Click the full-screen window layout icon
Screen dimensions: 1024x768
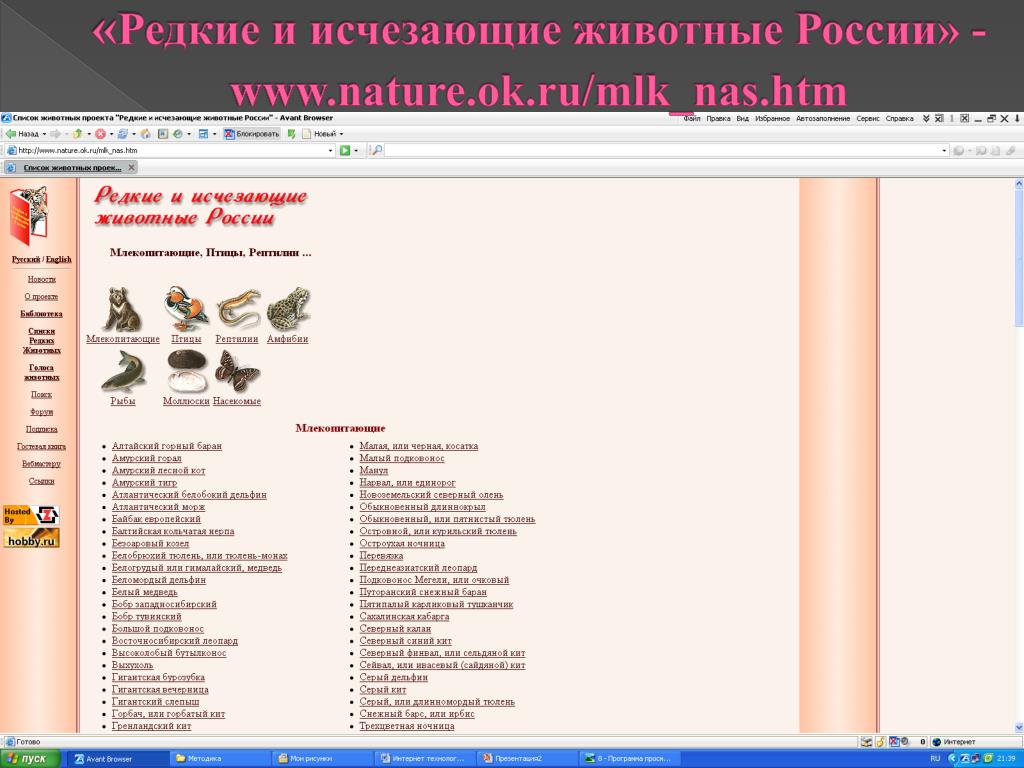(203, 134)
